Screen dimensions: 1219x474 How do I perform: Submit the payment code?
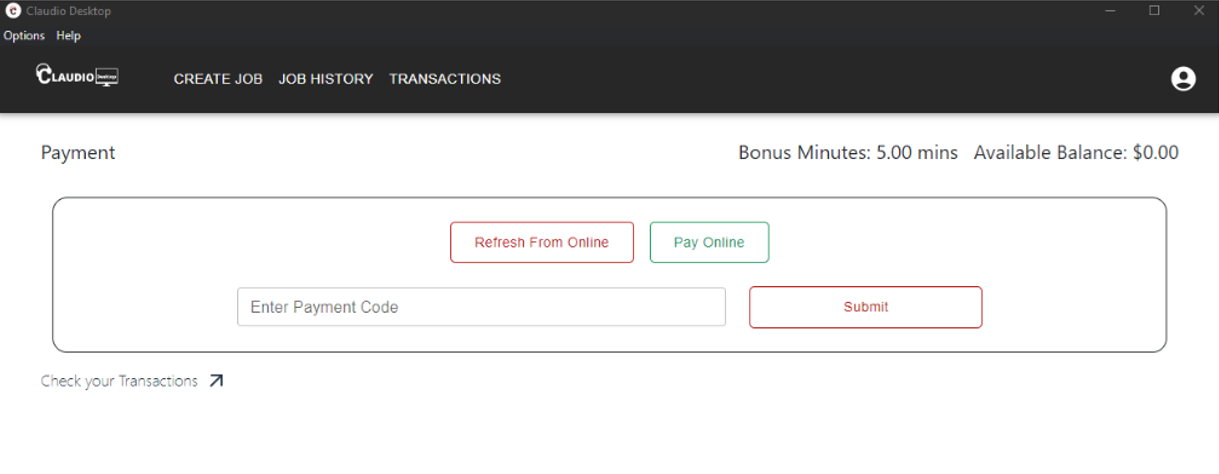[866, 307]
